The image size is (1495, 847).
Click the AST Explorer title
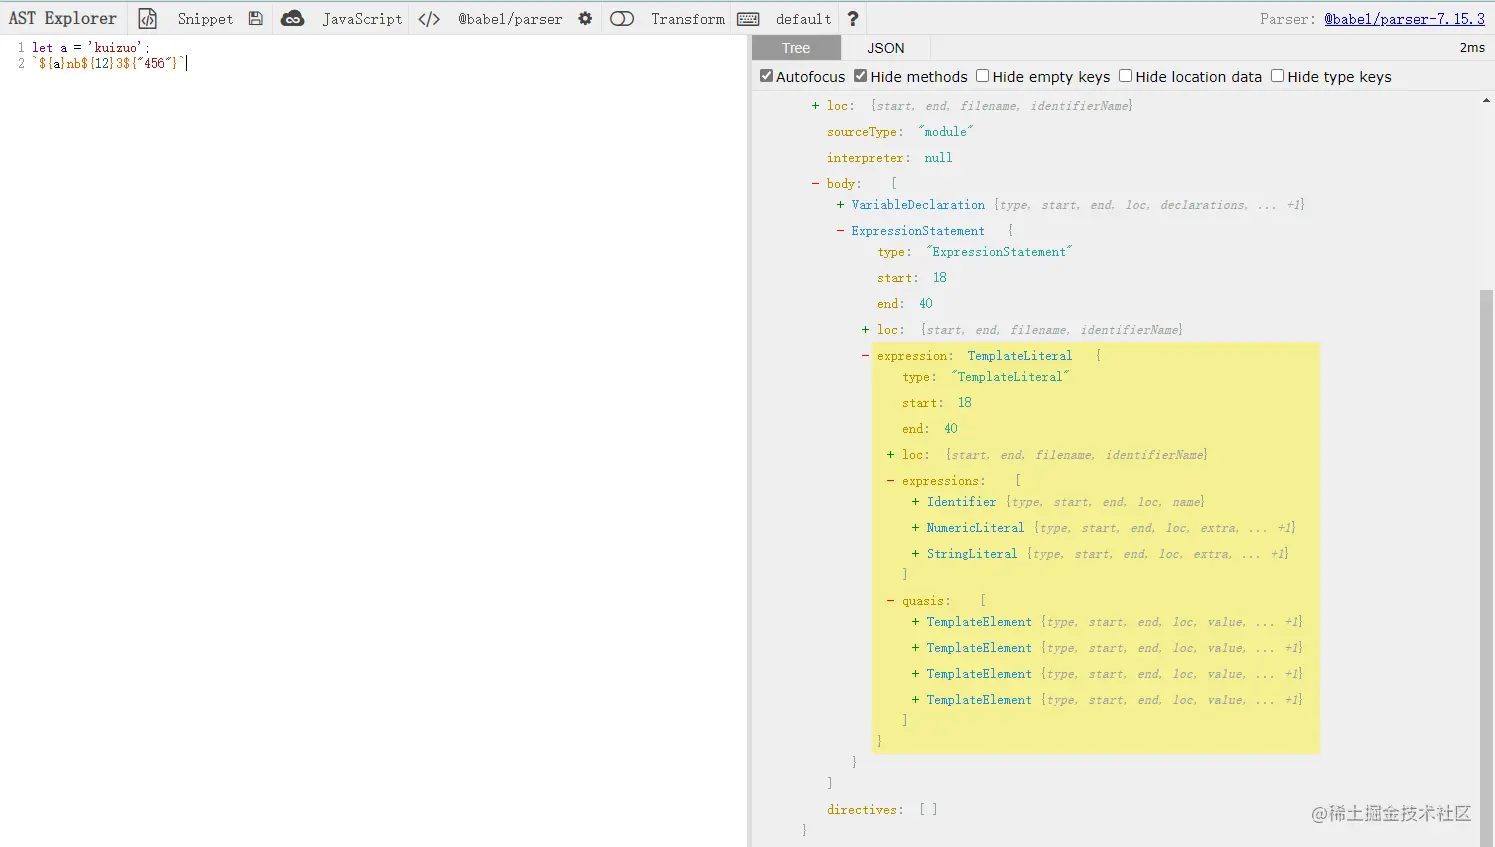[62, 18]
